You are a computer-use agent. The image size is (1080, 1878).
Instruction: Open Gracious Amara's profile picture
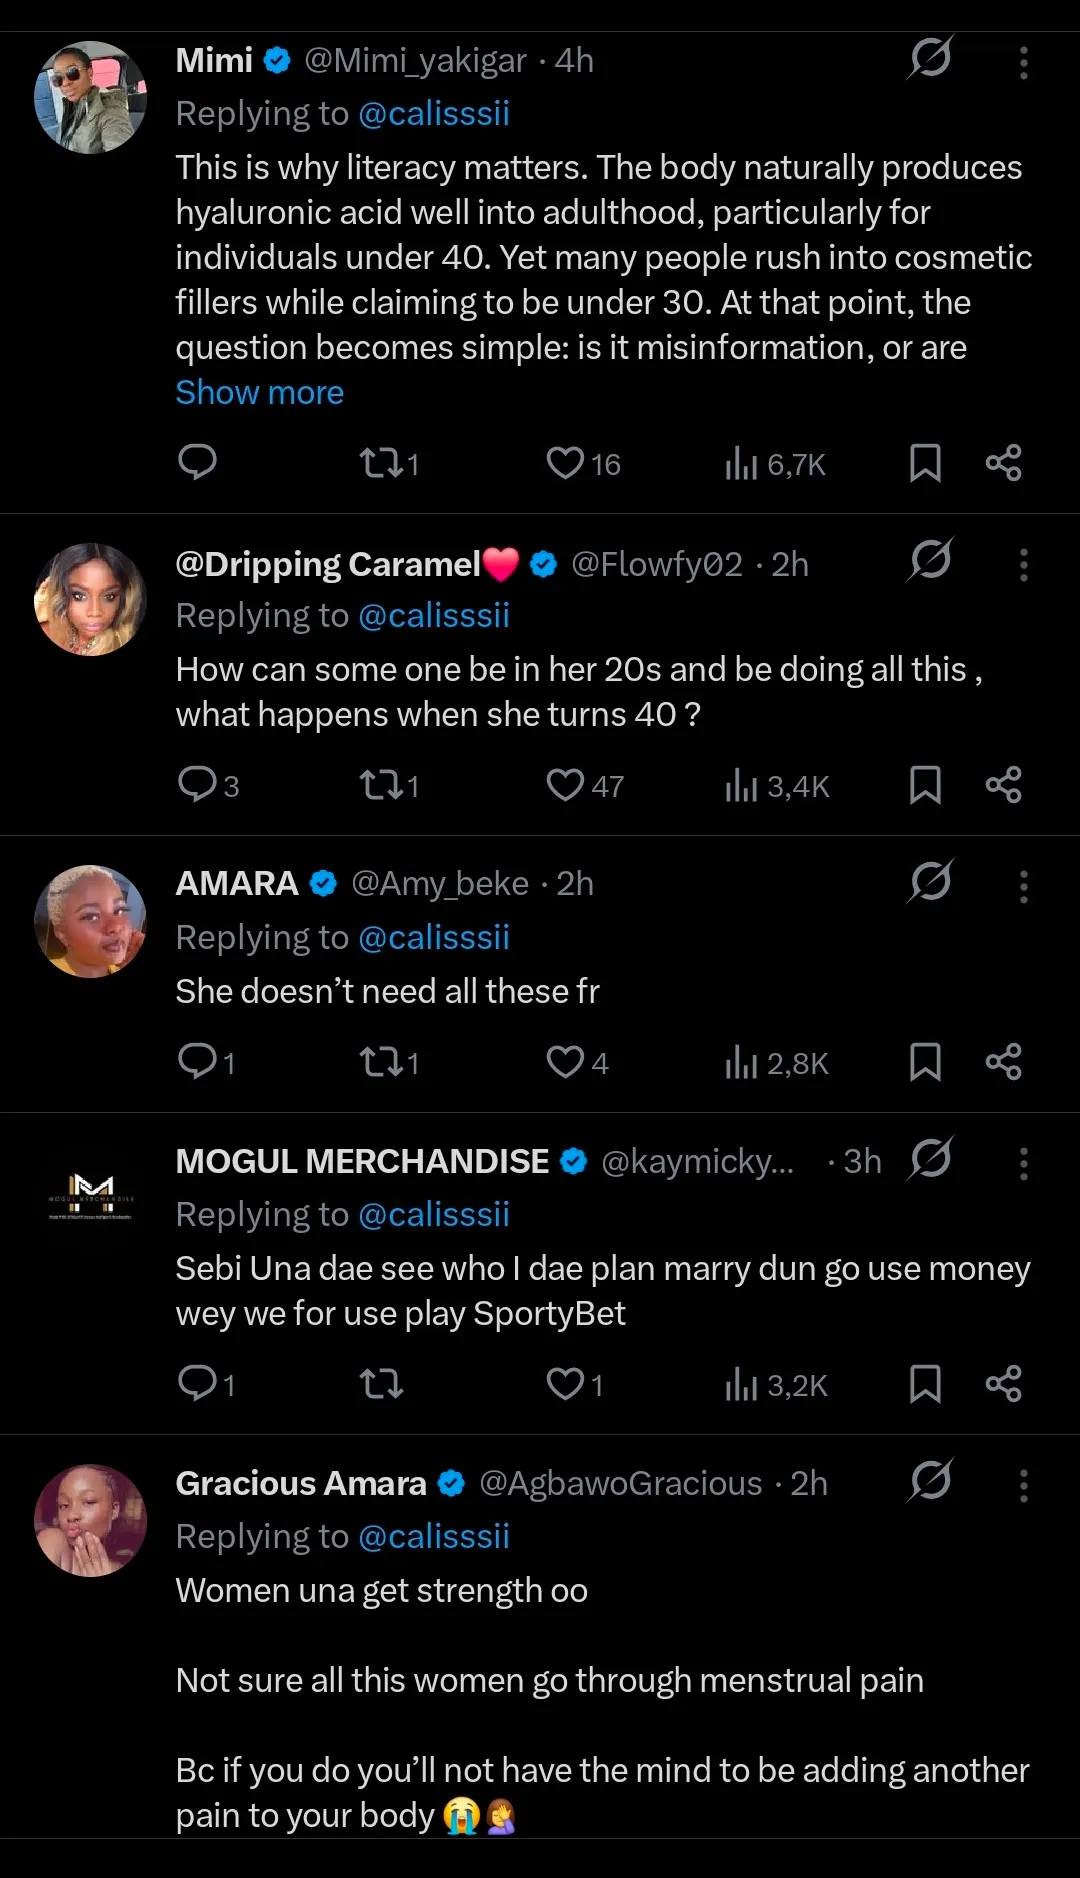tap(90, 1520)
